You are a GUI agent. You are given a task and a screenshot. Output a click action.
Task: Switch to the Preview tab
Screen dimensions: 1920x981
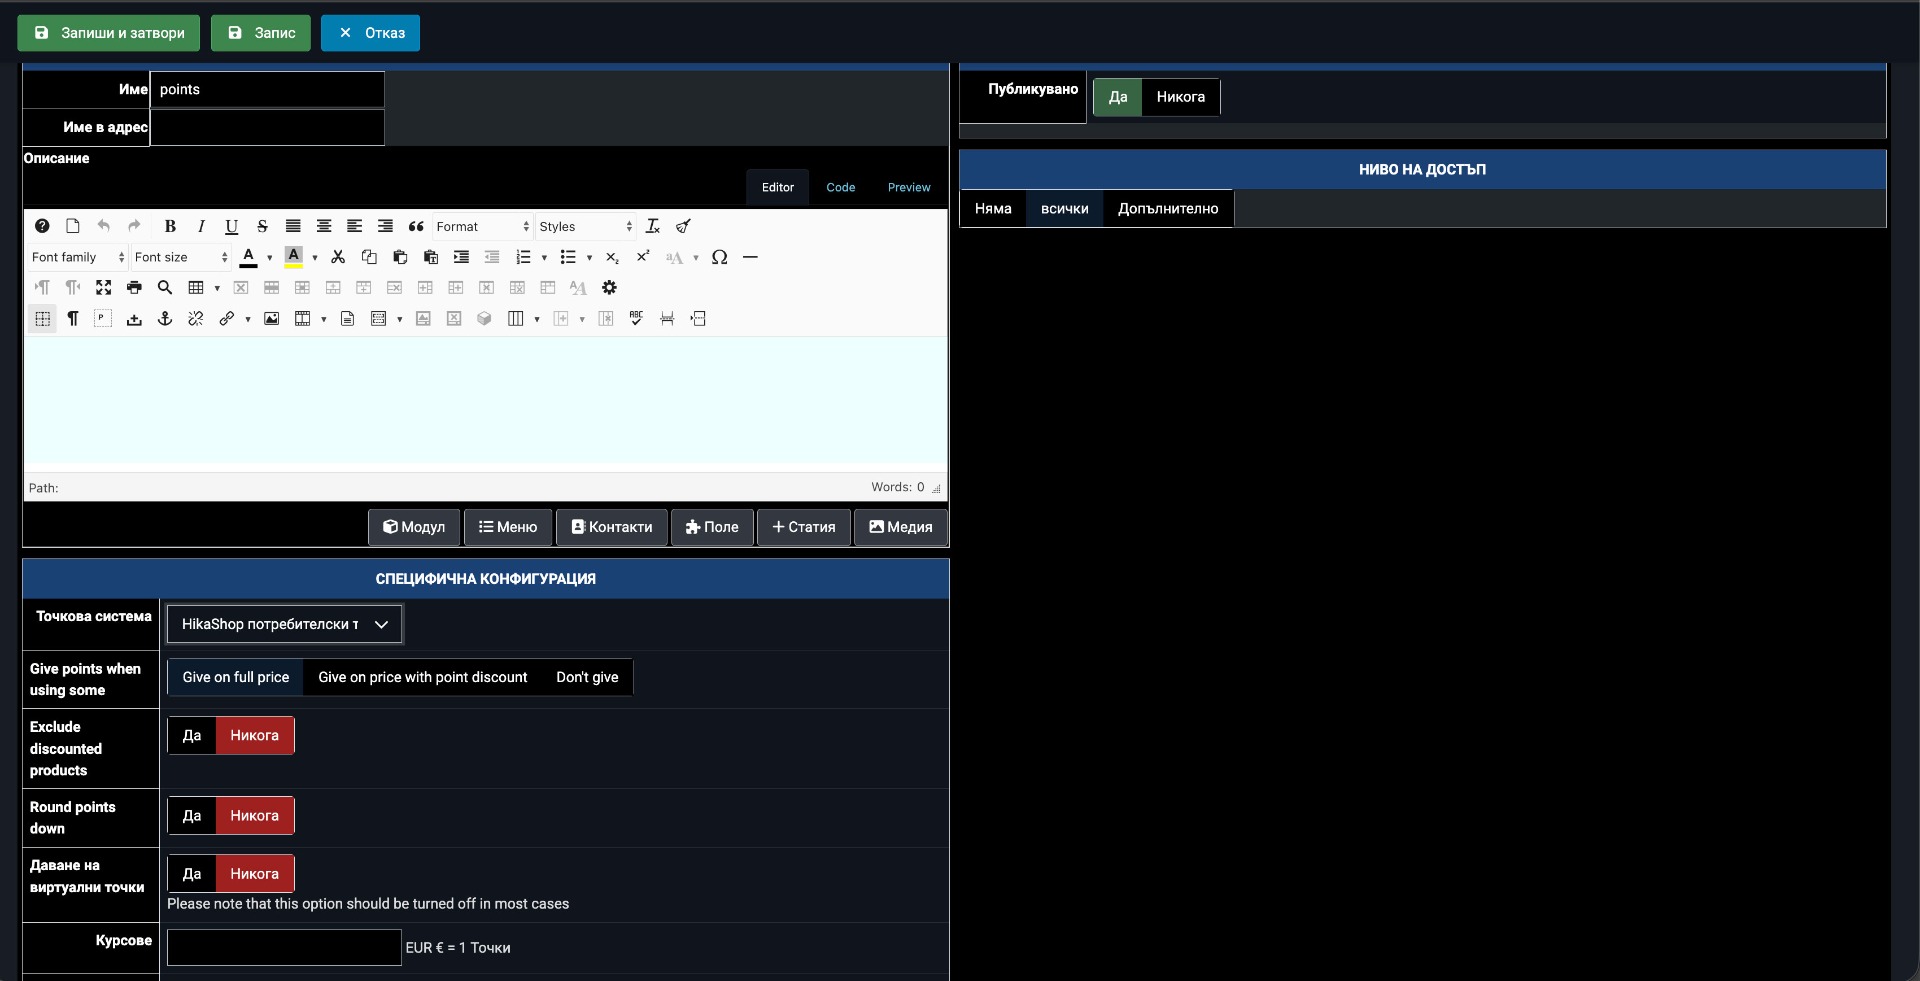(x=909, y=187)
